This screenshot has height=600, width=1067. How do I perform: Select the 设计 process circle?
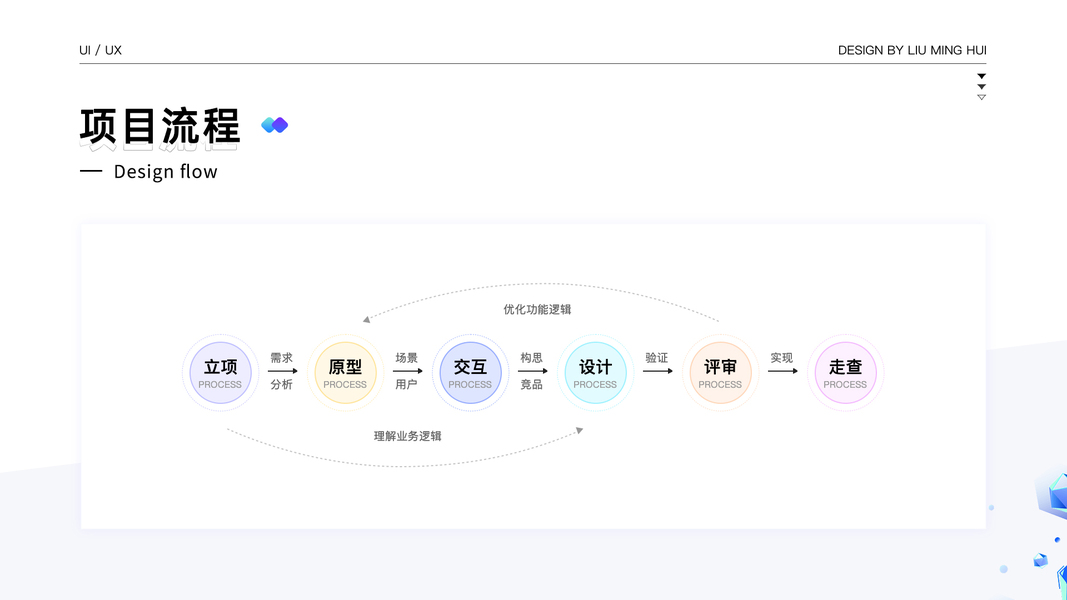point(595,373)
